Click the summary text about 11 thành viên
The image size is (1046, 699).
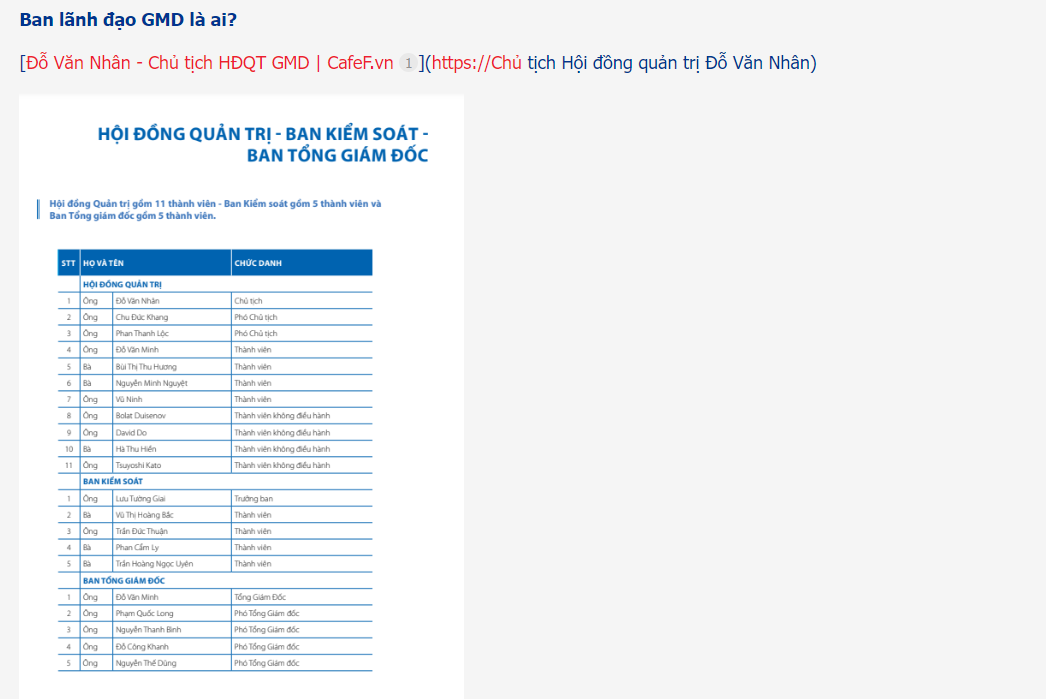click(x=215, y=209)
